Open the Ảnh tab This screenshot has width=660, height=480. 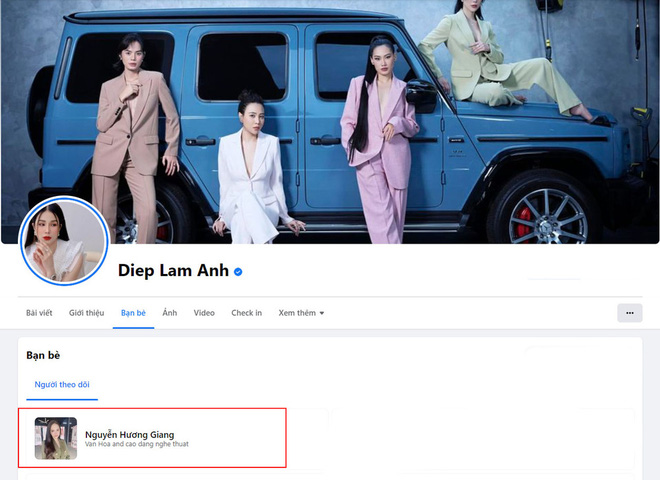click(x=170, y=313)
